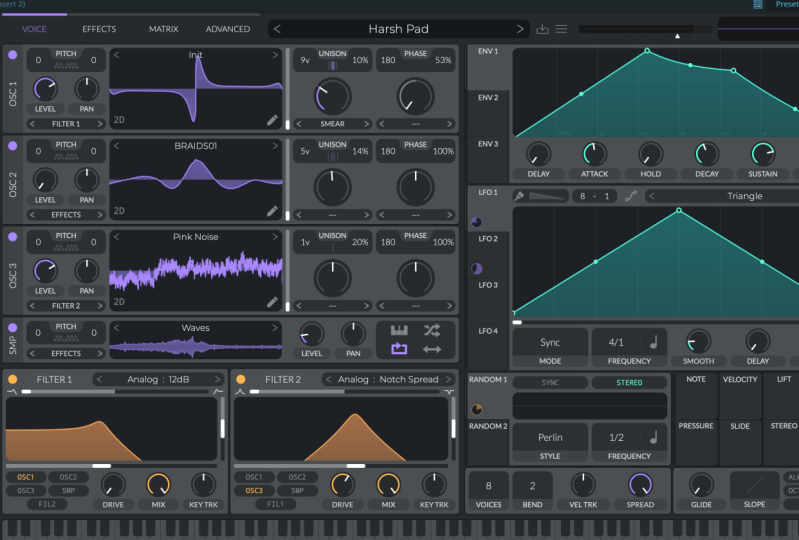Previous Filter 2 type before Notch Spread
The height and width of the screenshot is (540, 799).
(x=329, y=380)
